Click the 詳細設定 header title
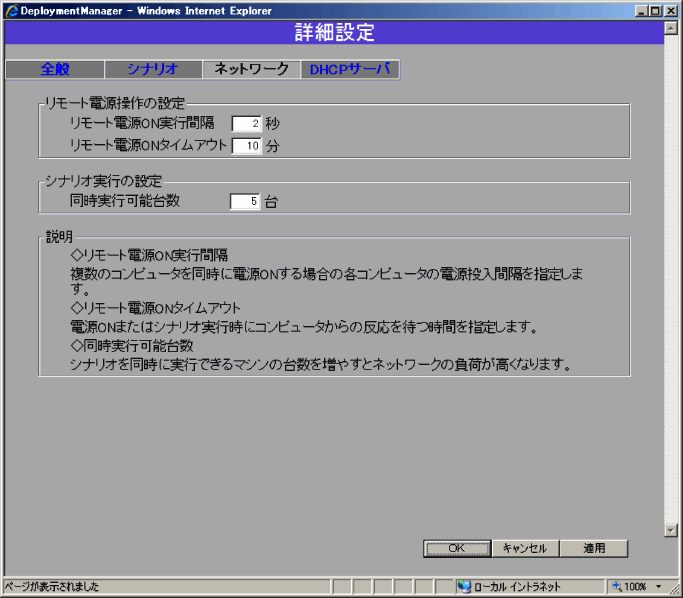This screenshot has height=598, width=683. pyautogui.click(x=335, y=32)
